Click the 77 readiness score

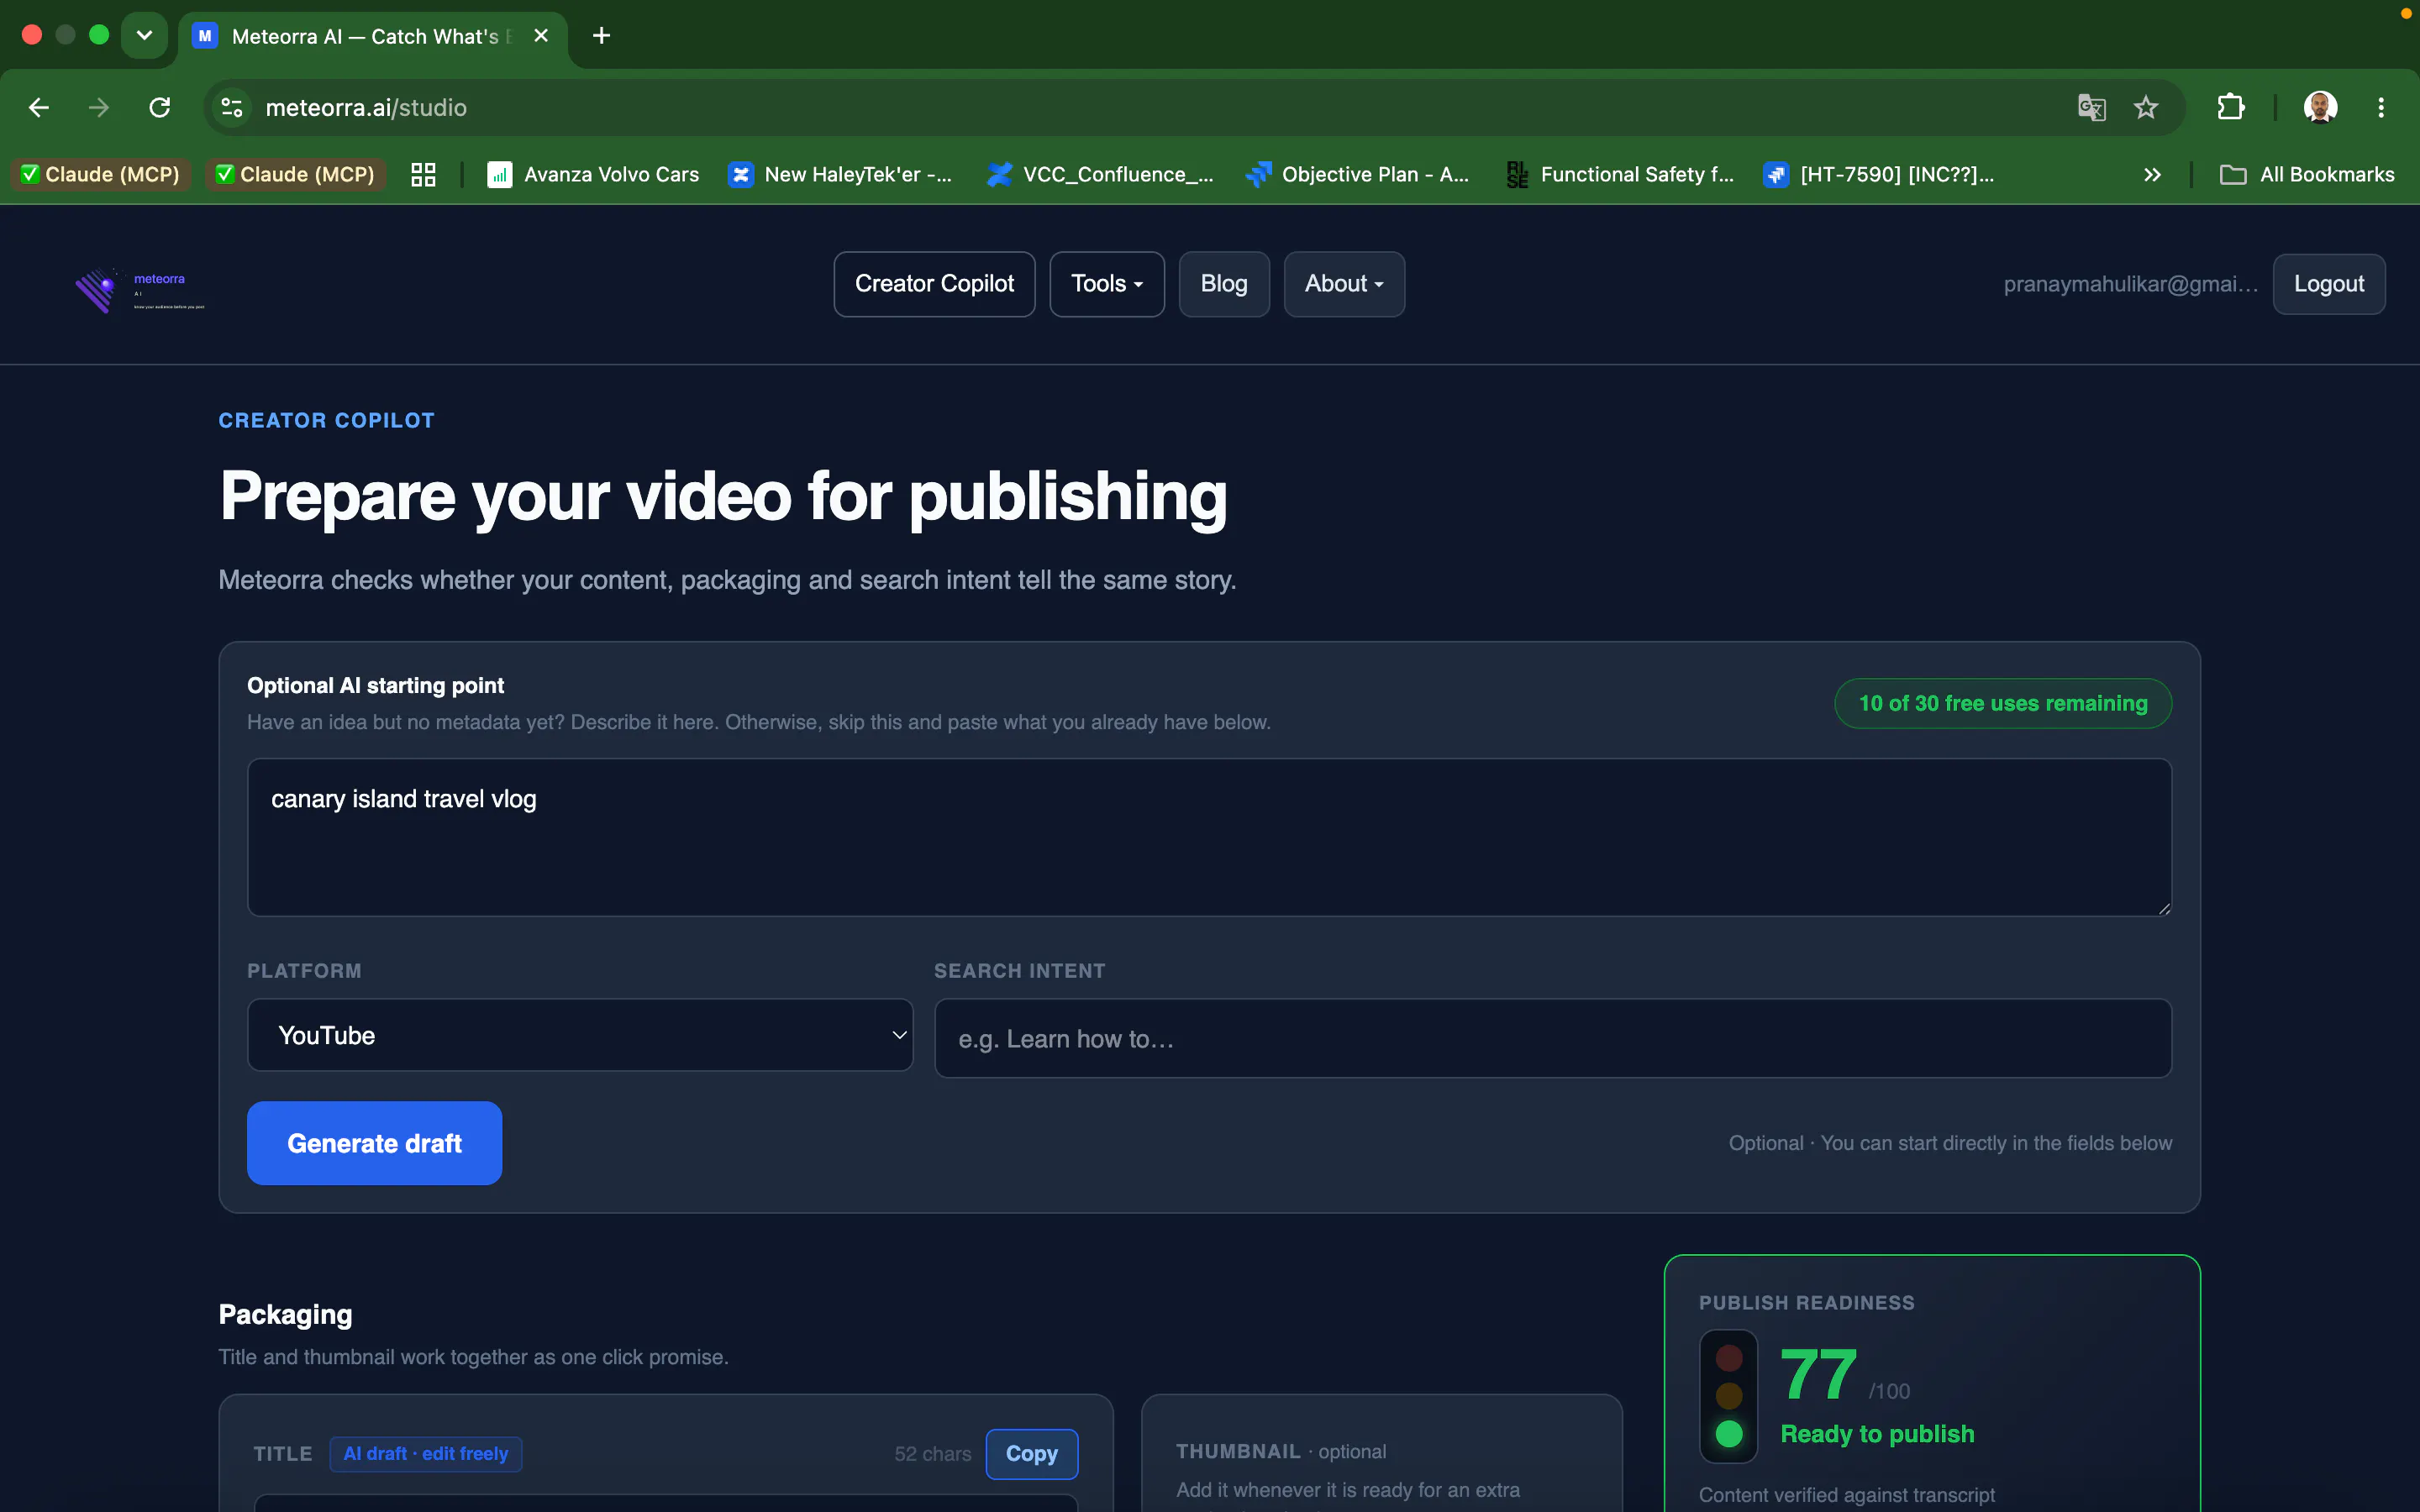click(1818, 1374)
